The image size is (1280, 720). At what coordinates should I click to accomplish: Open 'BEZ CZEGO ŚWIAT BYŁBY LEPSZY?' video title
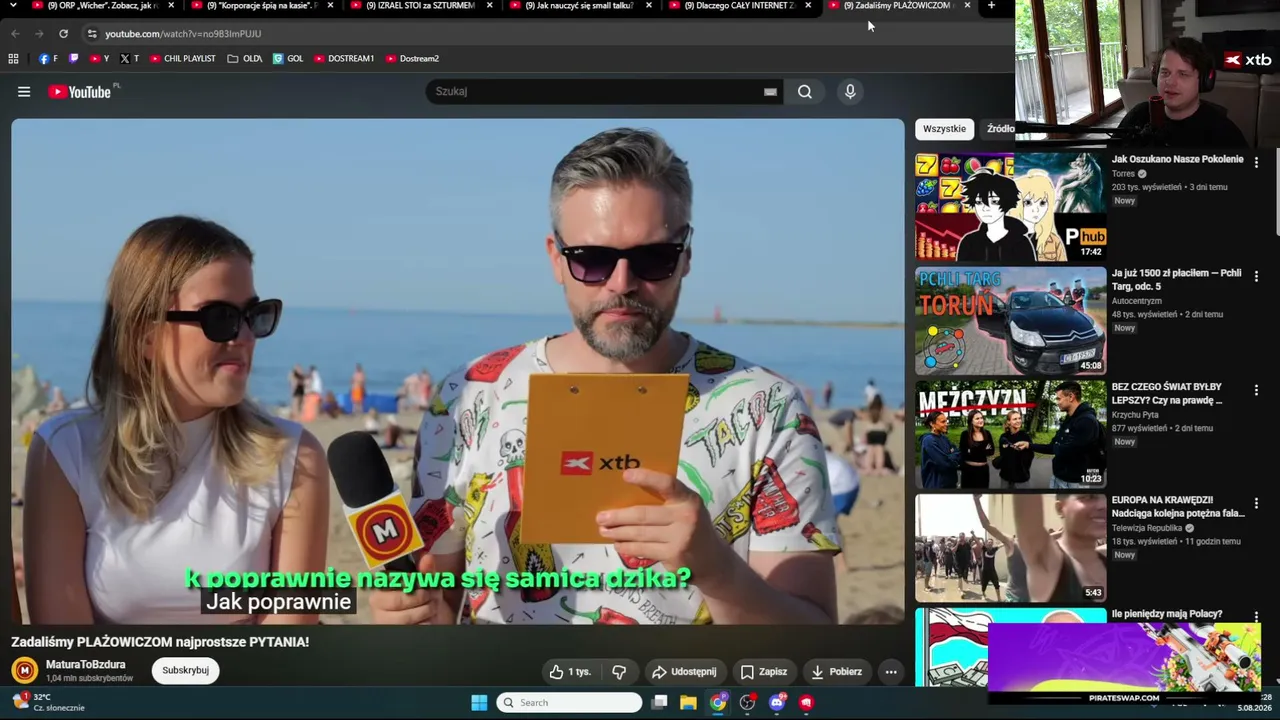[x=1167, y=393]
